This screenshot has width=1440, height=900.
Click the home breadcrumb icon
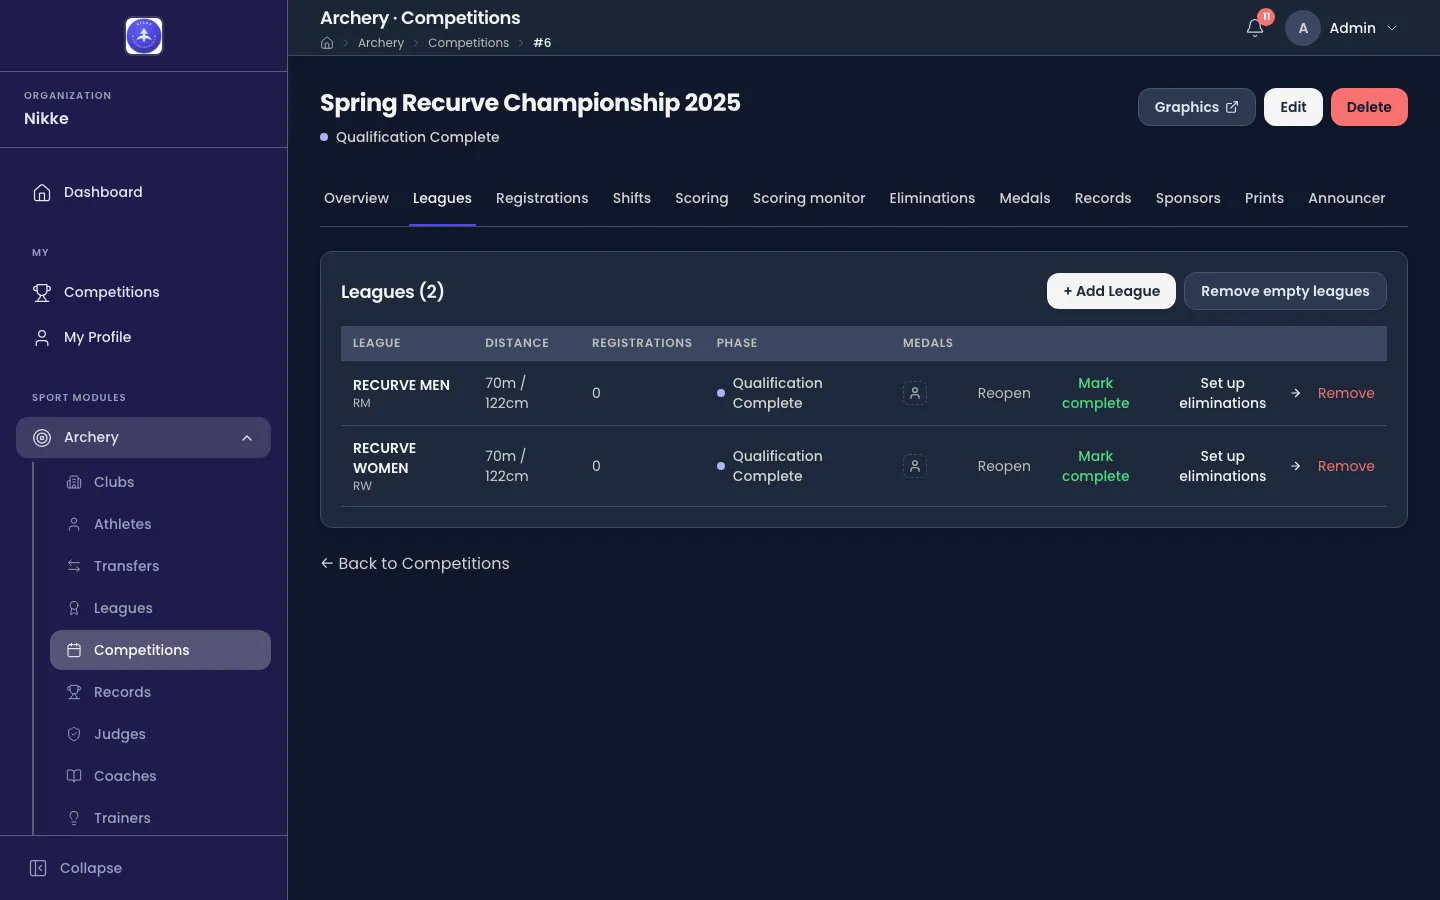click(x=327, y=43)
